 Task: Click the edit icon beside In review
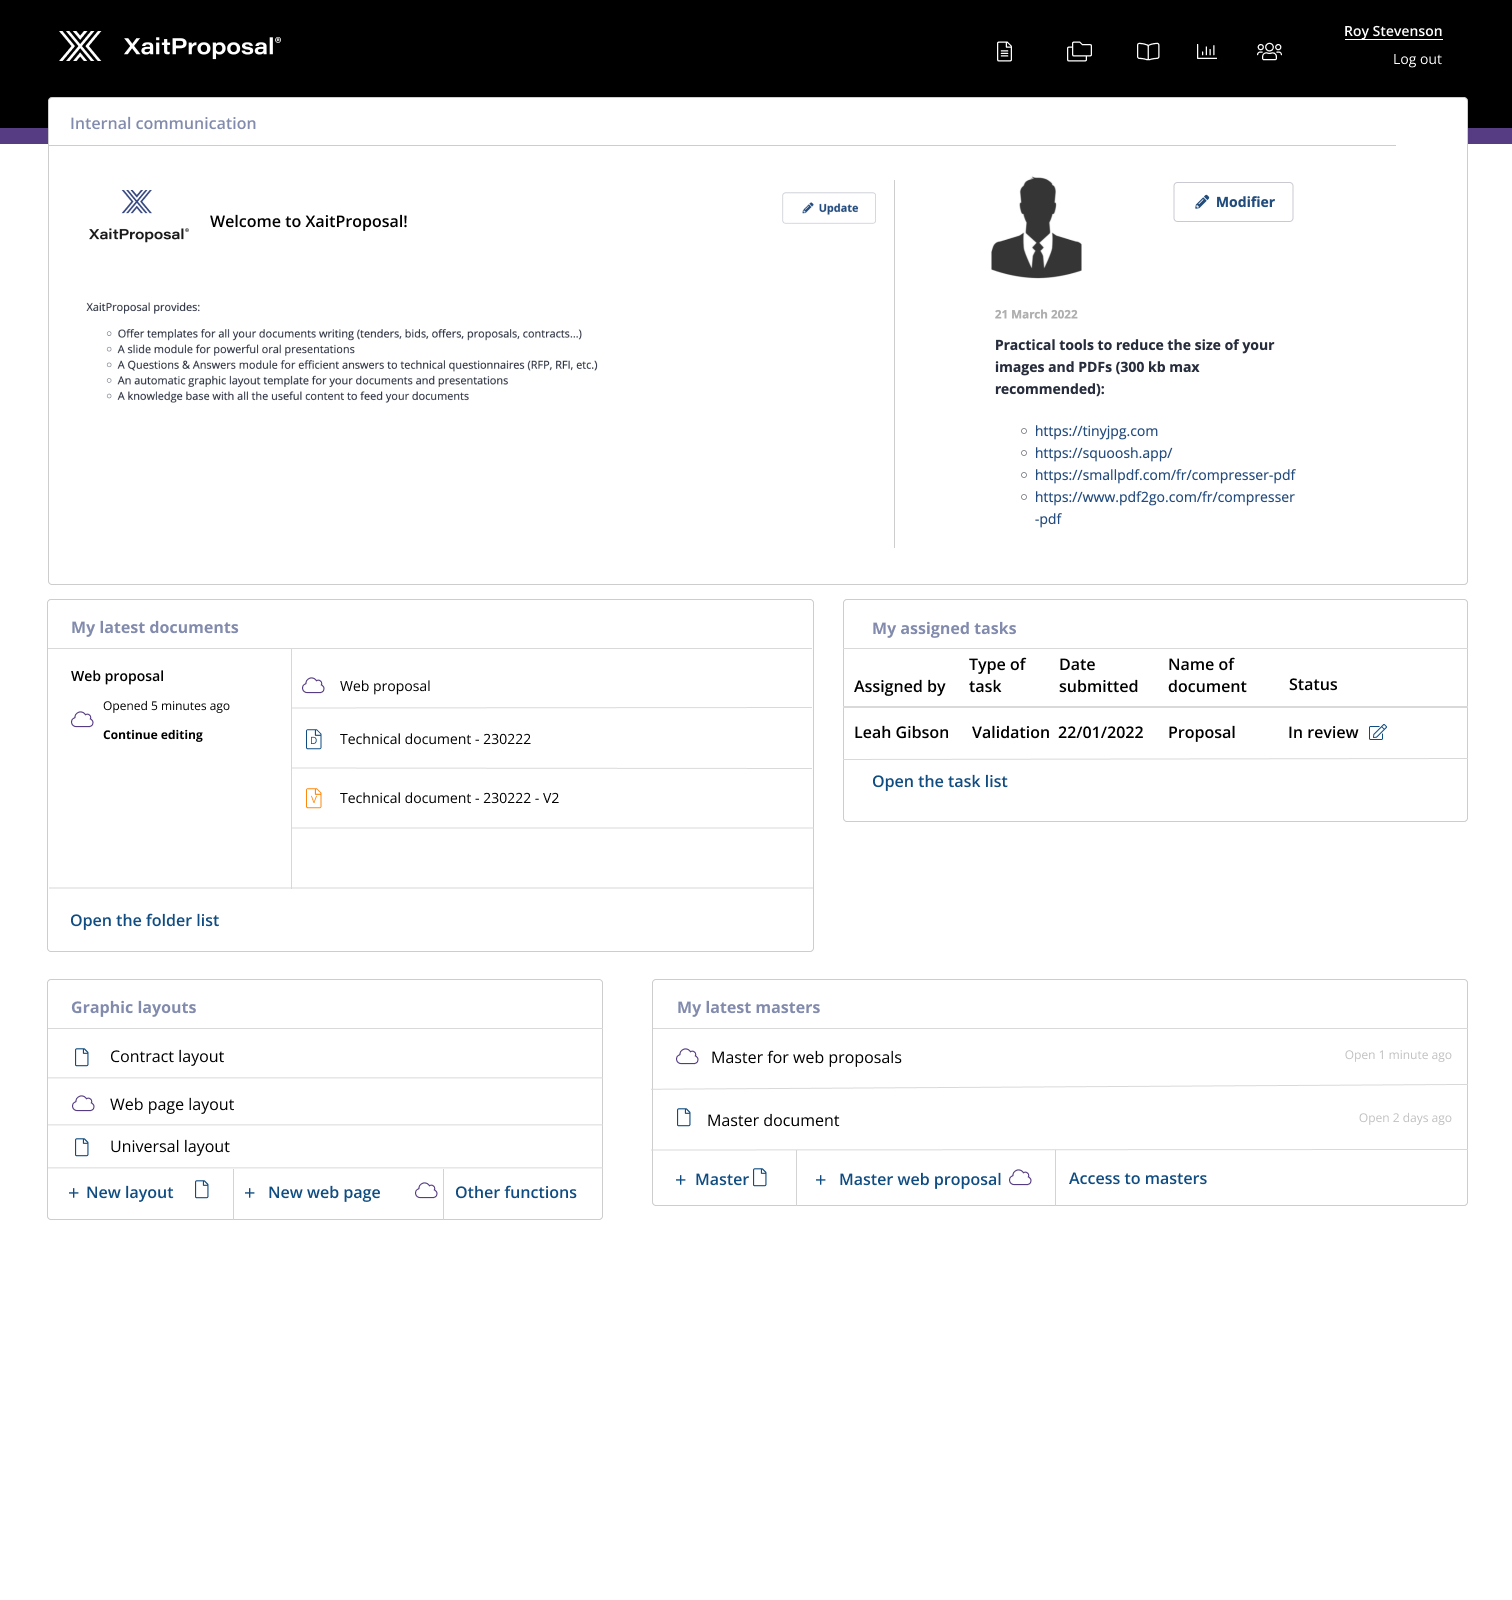(1378, 732)
